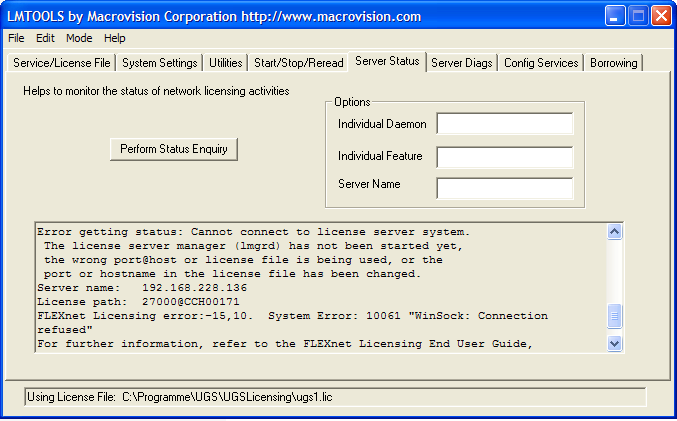Screen dimensions: 677x421
Task: Switch to Config Services tab
Action: [x=541, y=63]
